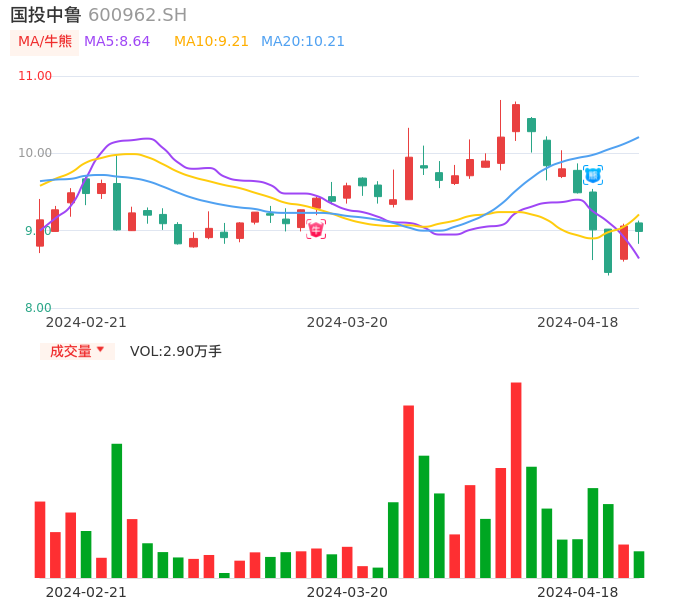Click the 2024-02-21 date under price chart
The image size is (686, 606).
coord(86,322)
